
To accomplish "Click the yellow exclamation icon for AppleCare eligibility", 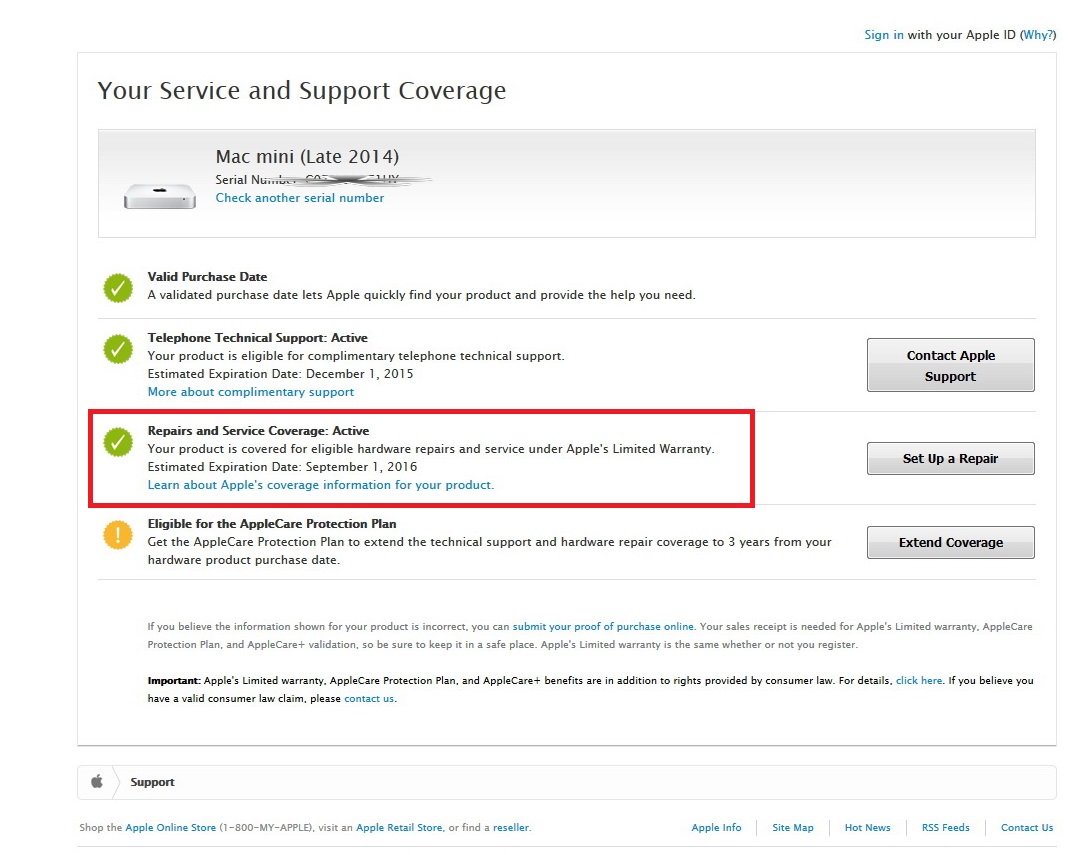I will [x=118, y=535].
